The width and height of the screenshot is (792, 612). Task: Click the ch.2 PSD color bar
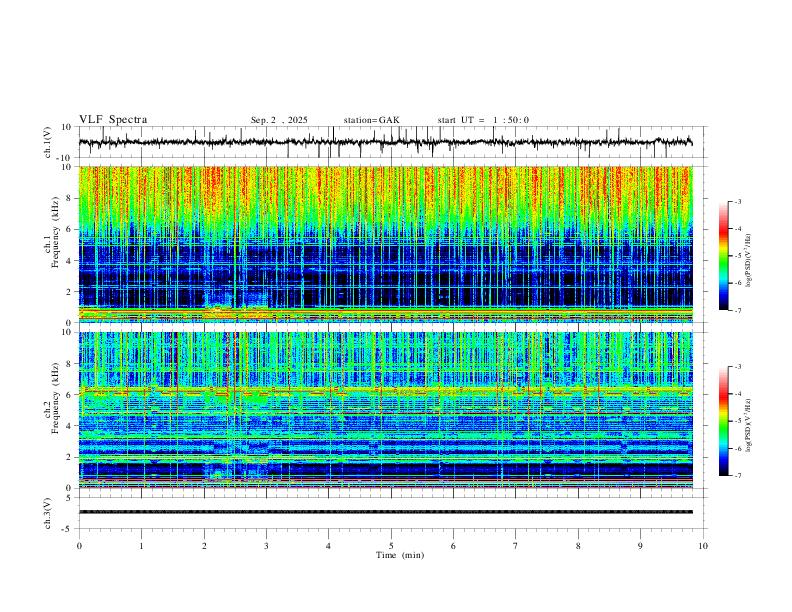pyautogui.click(x=723, y=421)
